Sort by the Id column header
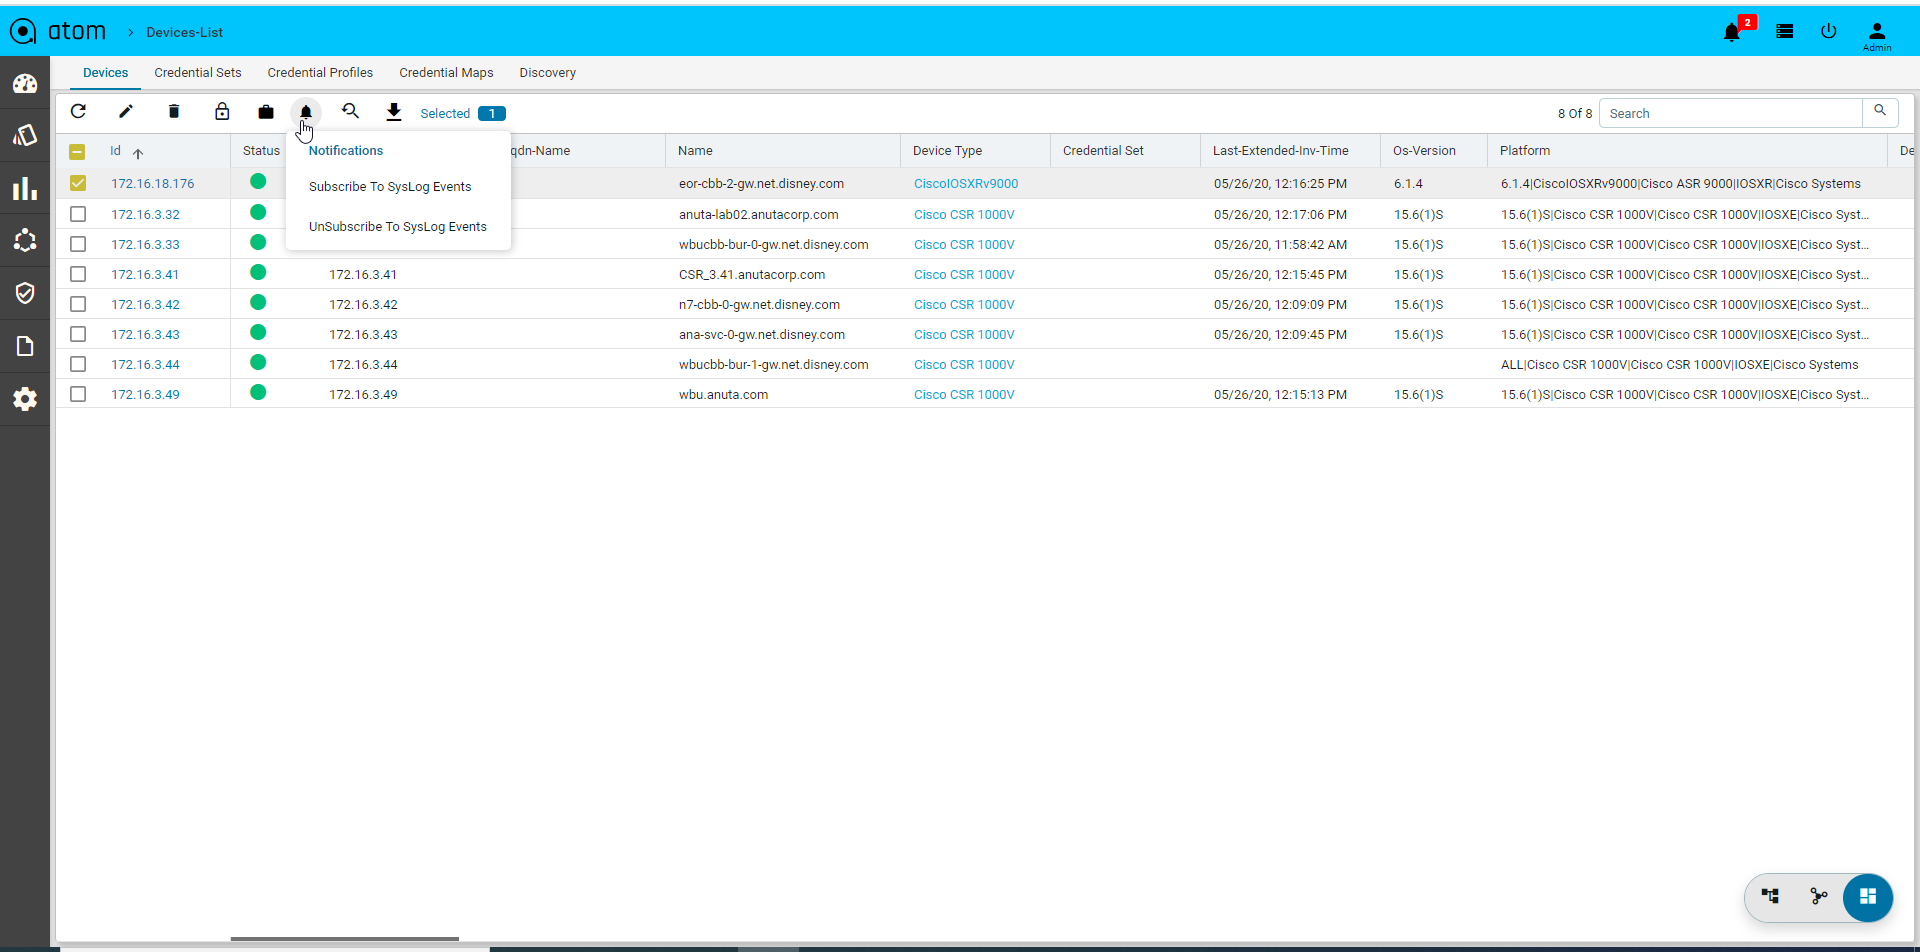Viewport: 1920px width, 952px height. tap(115, 151)
